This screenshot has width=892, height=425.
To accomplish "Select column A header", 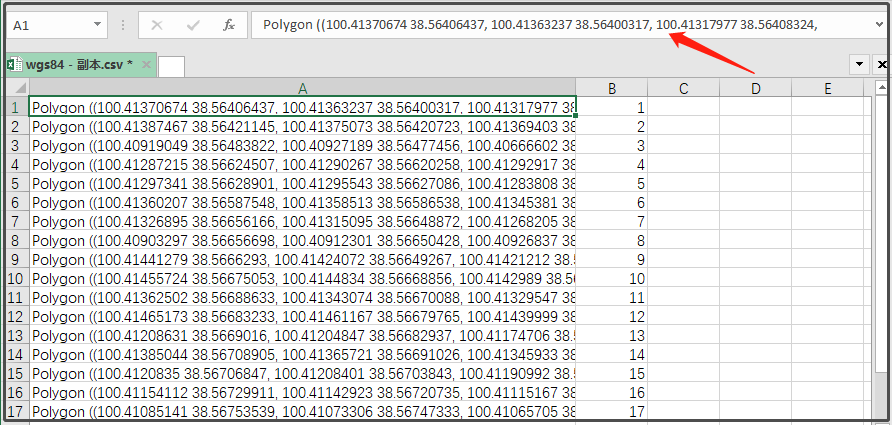I will coord(302,88).
